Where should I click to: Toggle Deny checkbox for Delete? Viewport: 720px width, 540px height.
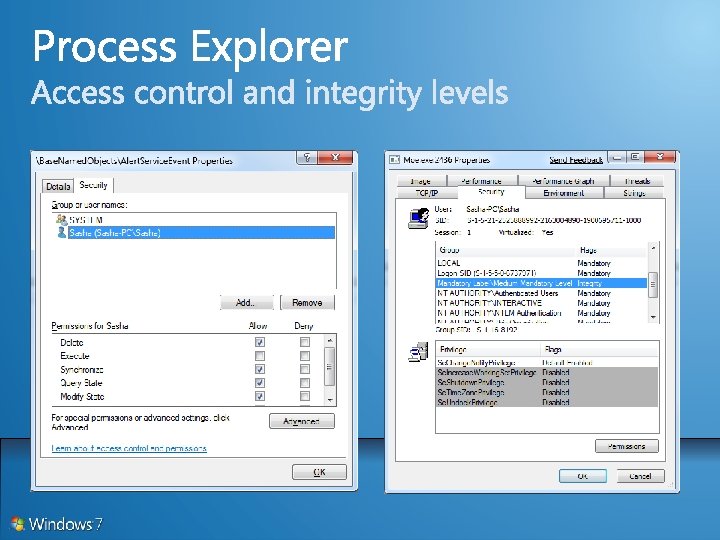coord(304,342)
